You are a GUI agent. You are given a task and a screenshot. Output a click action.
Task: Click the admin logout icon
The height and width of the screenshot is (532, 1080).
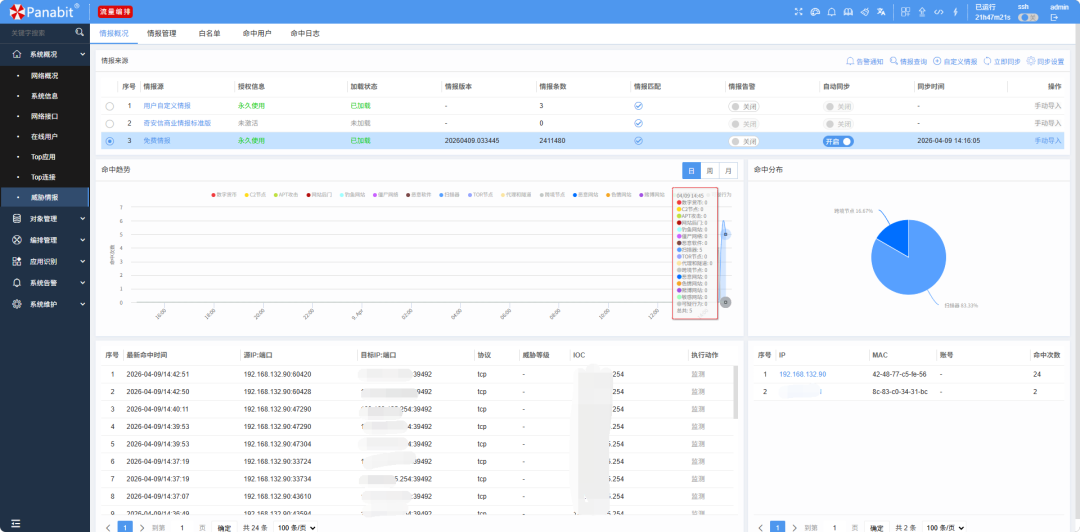click(1054, 17)
